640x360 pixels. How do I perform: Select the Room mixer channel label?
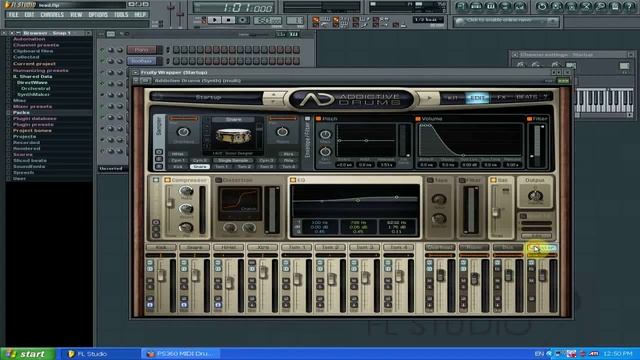point(474,247)
